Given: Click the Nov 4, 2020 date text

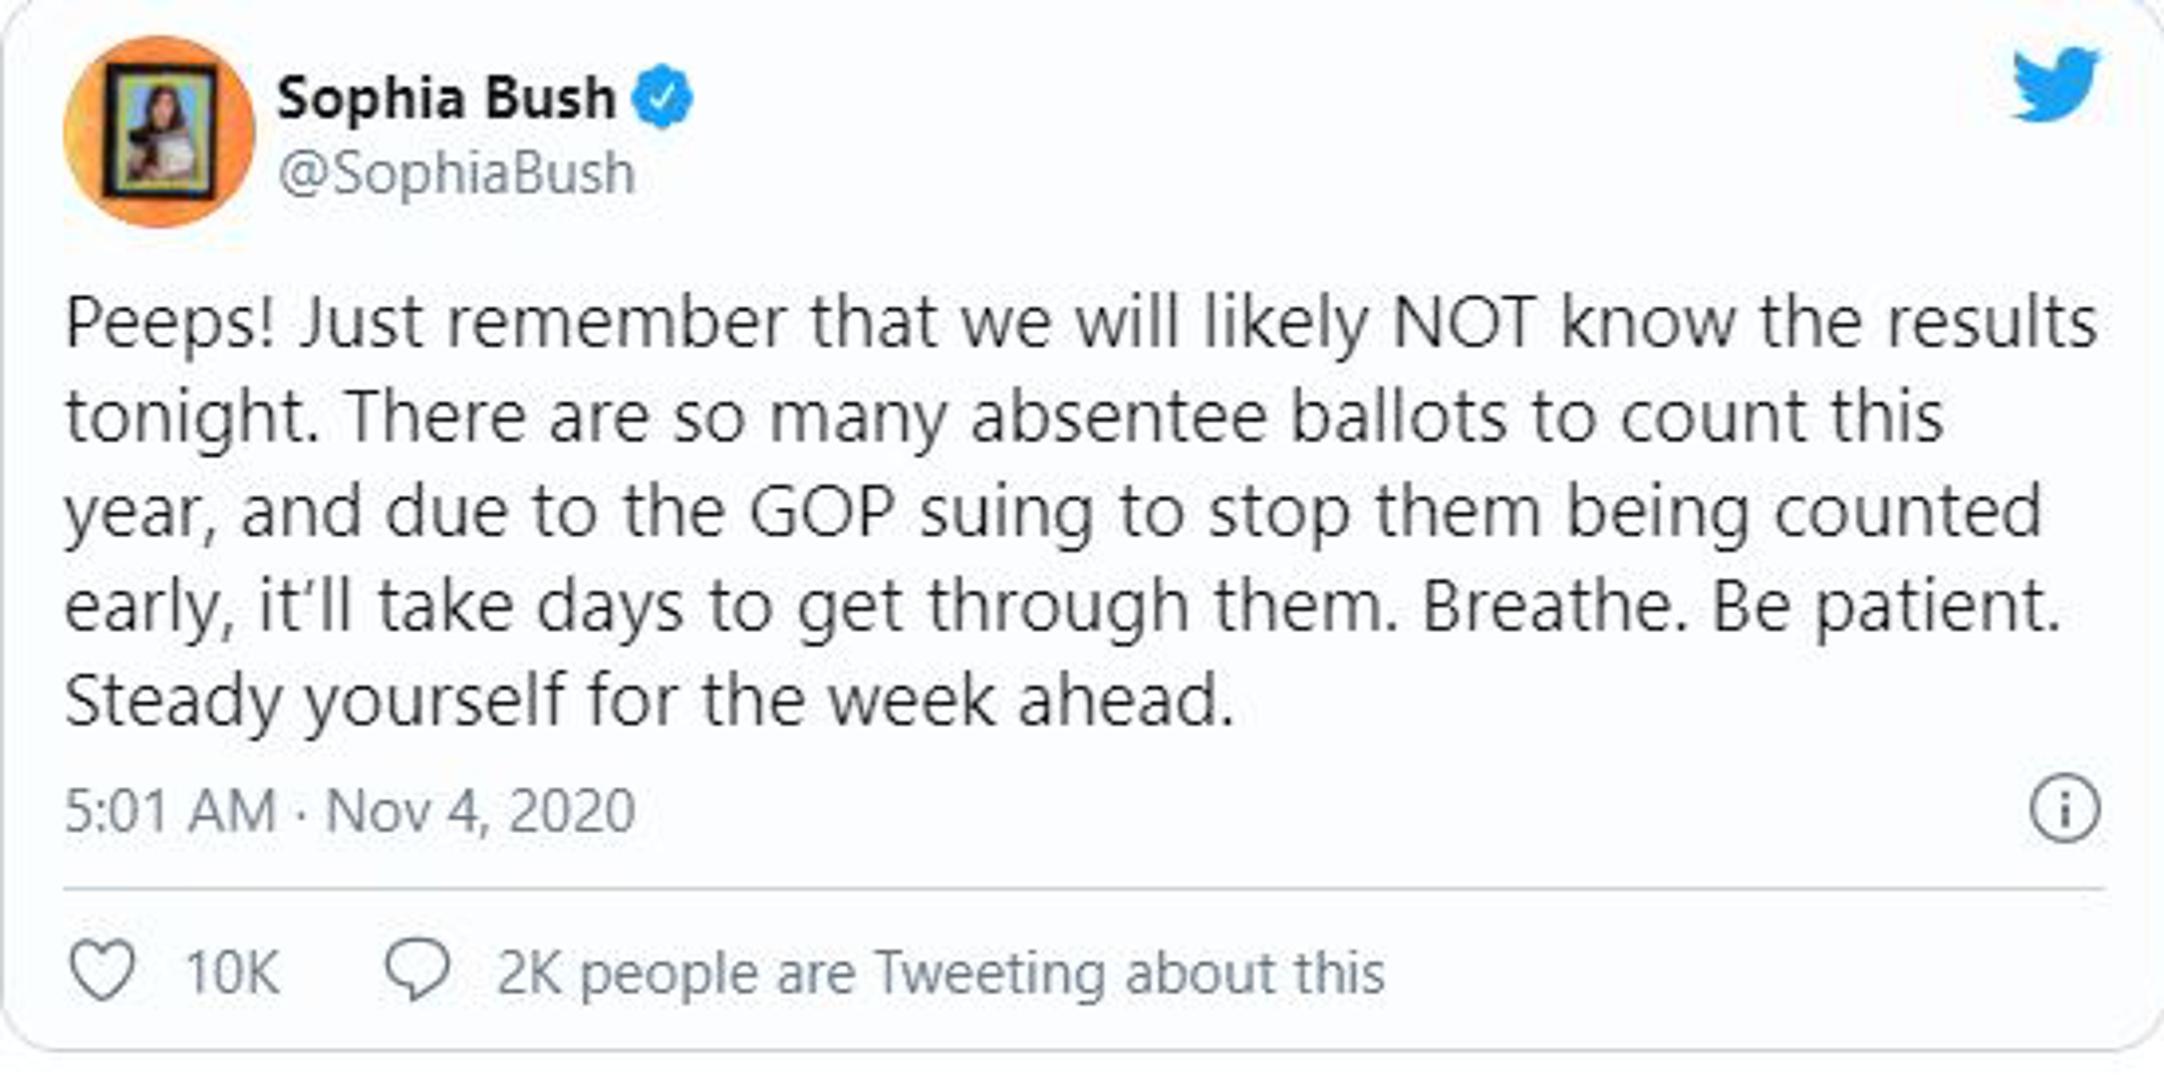Looking at the screenshot, I should (480, 810).
